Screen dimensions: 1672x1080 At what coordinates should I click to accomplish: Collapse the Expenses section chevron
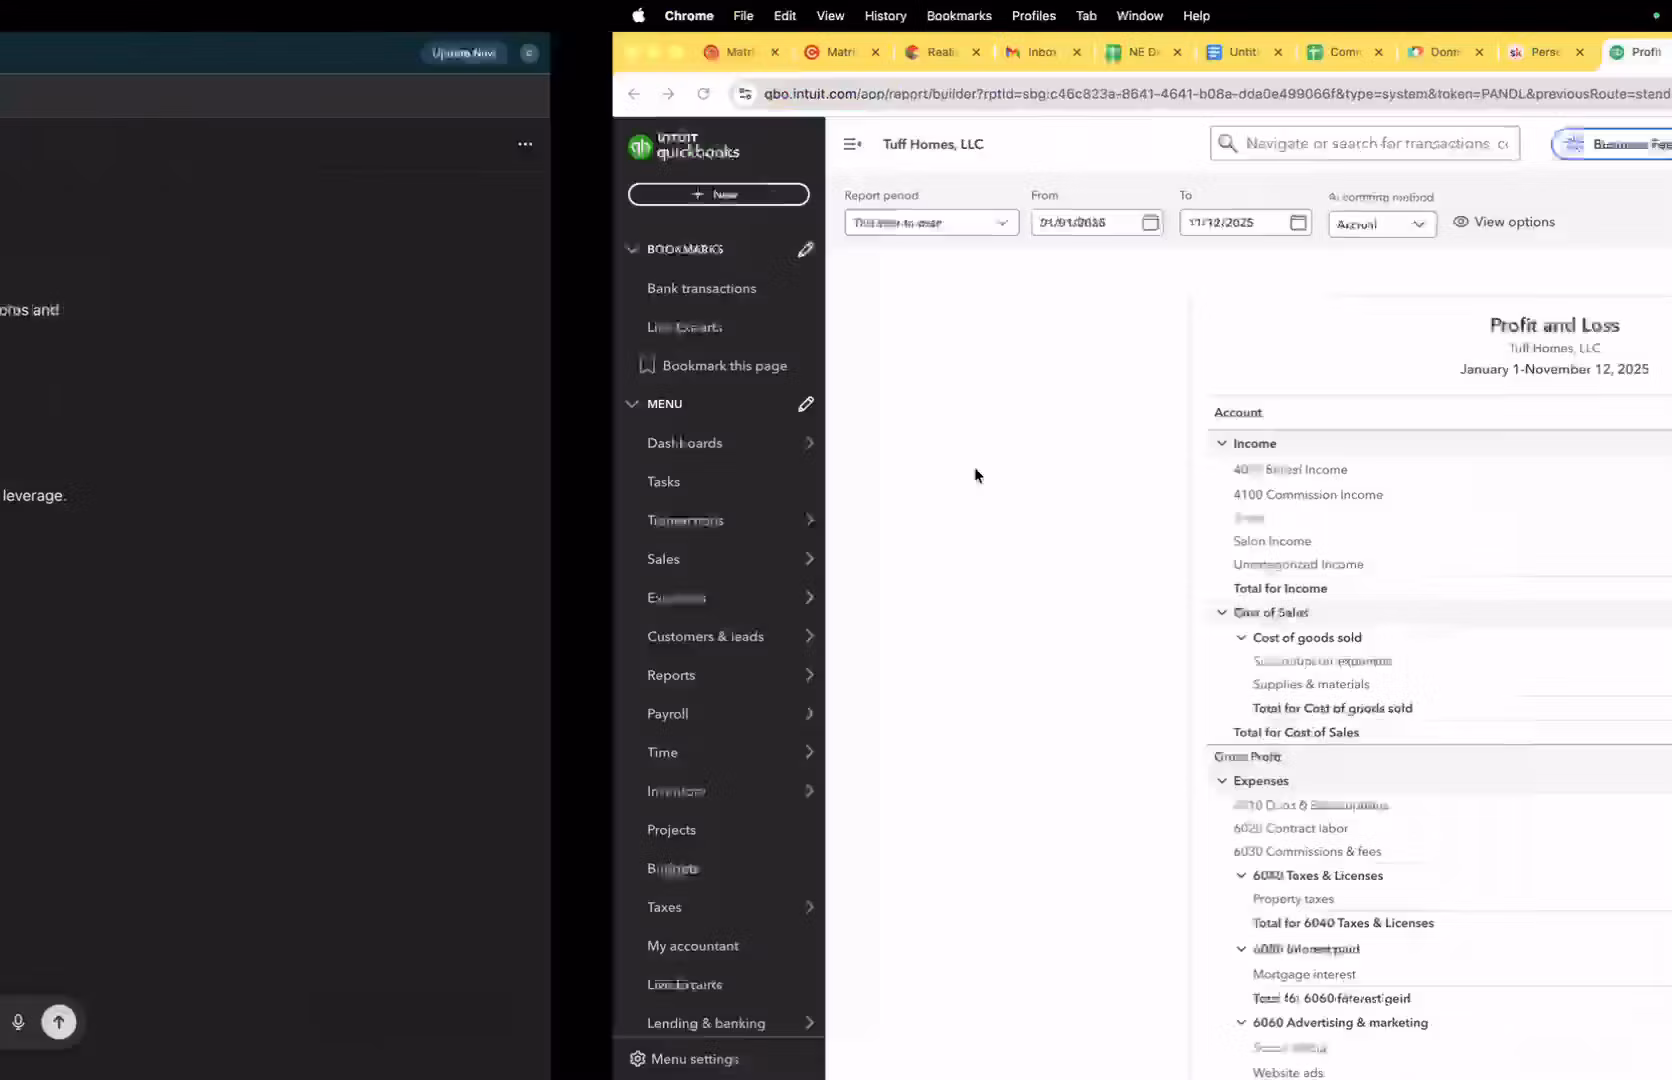(x=1221, y=781)
